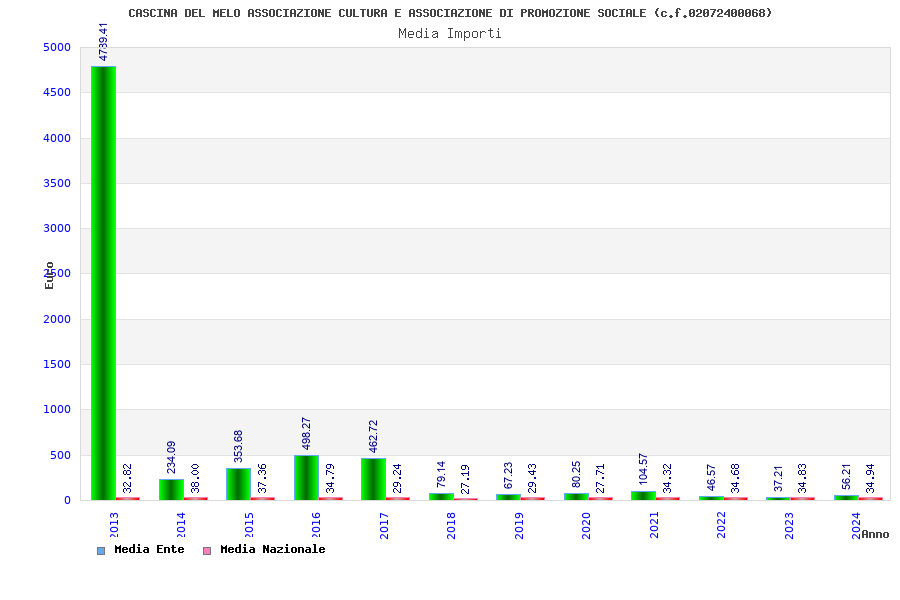Select the value label 498.27
Screen dimensions: 900x600
306,434
